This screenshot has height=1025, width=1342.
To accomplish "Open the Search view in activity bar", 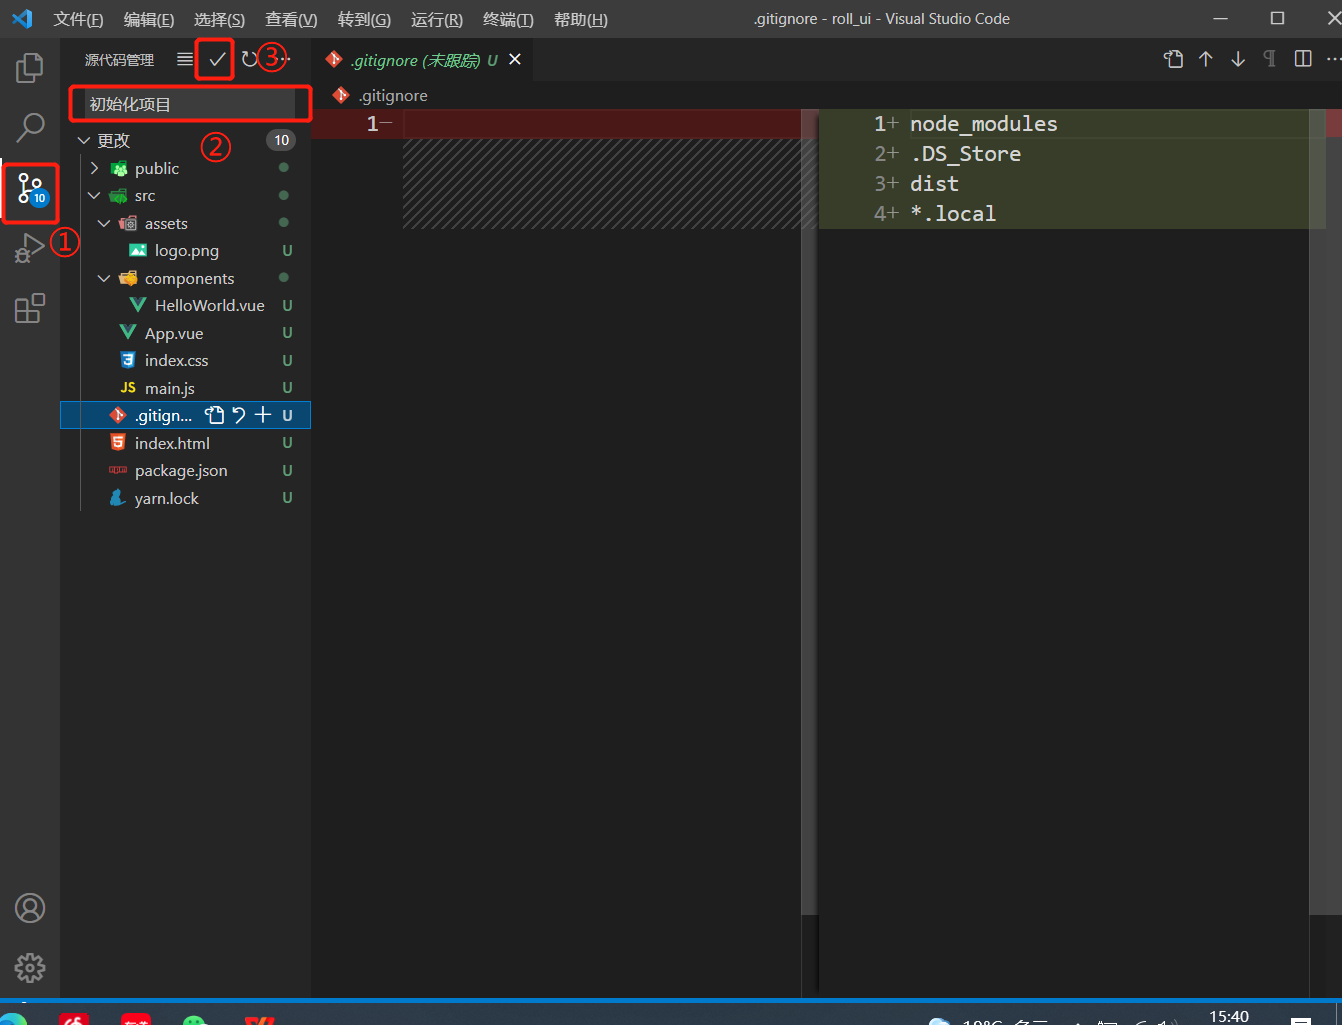I will click(x=30, y=127).
